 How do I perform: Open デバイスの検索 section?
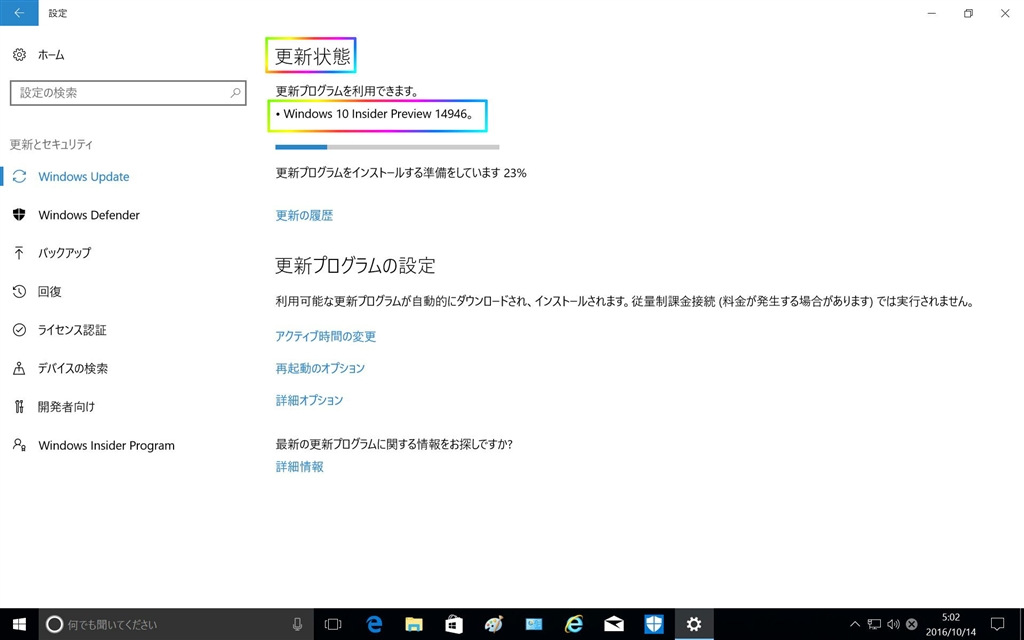tap(72, 368)
